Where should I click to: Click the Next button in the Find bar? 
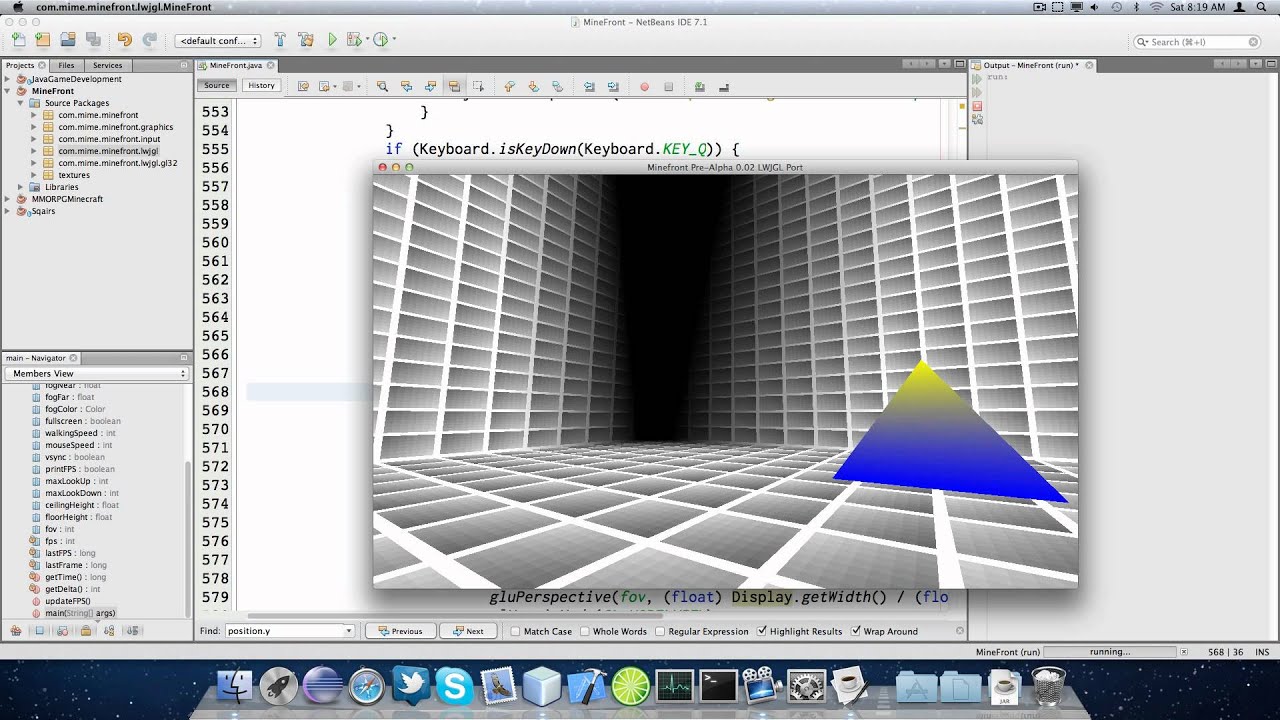pyautogui.click(x=467, y=630)
